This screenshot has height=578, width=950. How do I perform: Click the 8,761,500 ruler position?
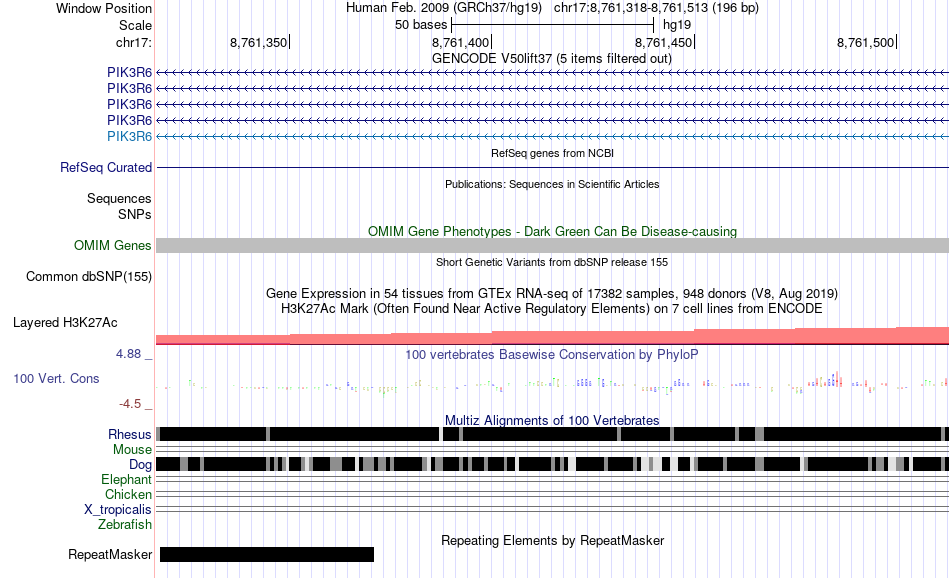[x=865, y=42]
